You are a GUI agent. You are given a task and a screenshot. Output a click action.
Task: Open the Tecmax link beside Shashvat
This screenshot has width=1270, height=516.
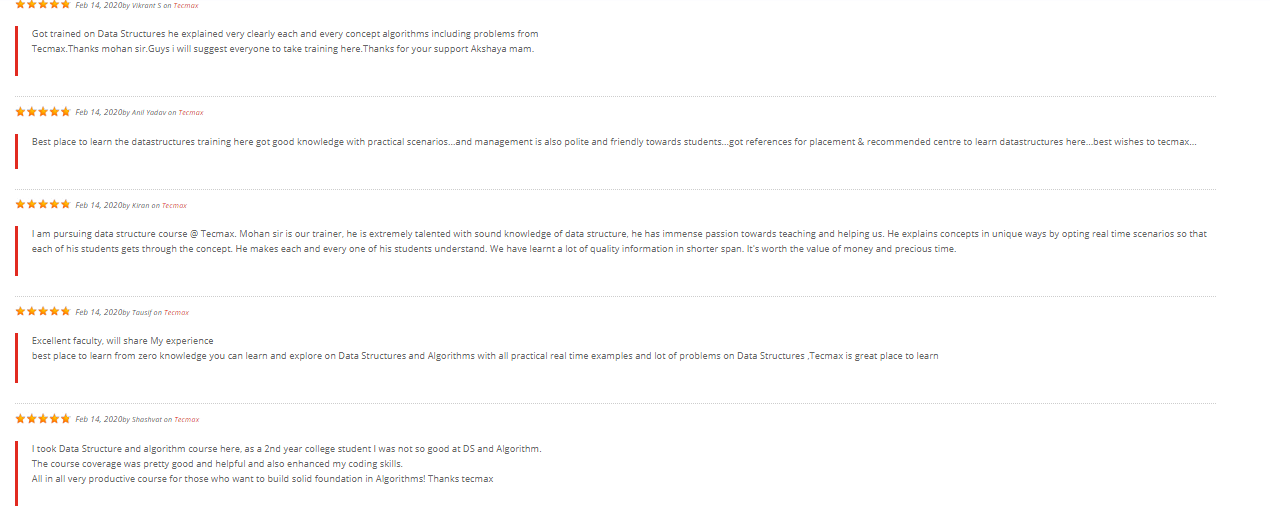click(x=186, y=420)
